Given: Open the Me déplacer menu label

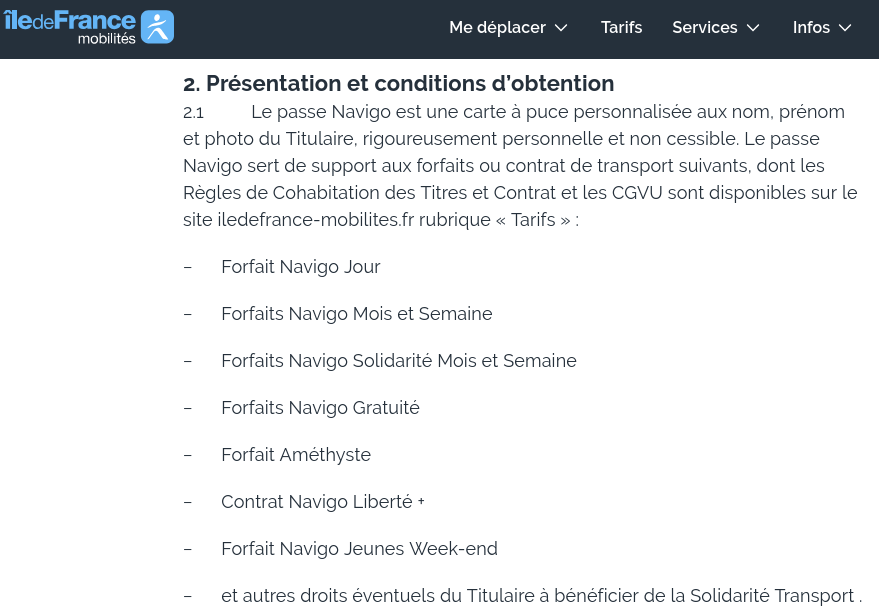Looking at the screenshot, I should (x=497, y=28).
